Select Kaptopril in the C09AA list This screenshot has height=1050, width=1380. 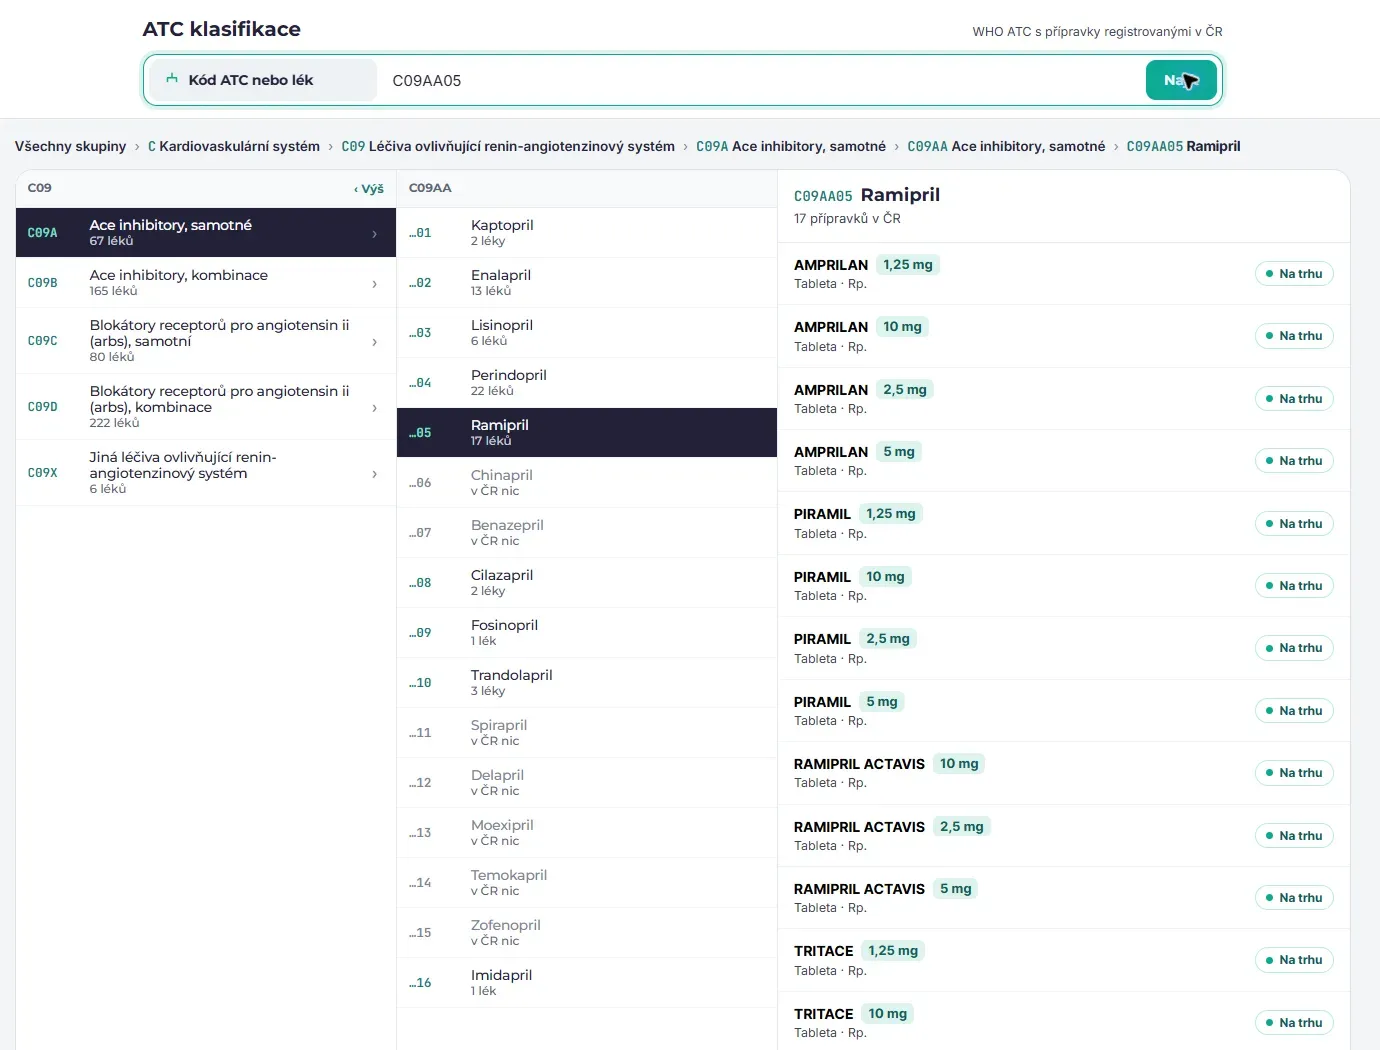tap(587, 233)
